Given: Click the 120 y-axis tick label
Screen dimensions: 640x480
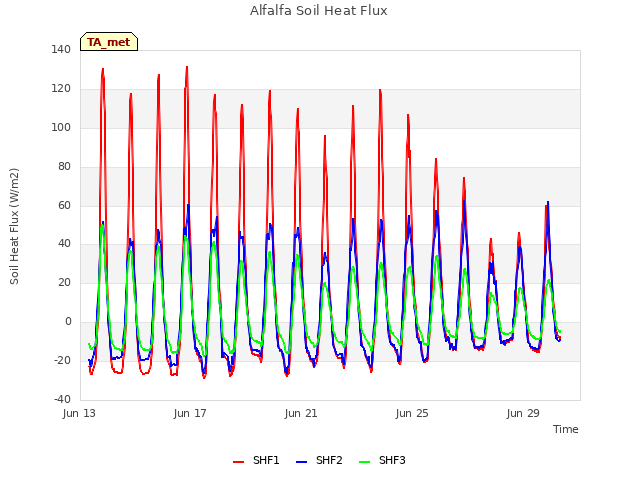Looking at the screenshot, I should pyautogui.click(x=61, y=88).
